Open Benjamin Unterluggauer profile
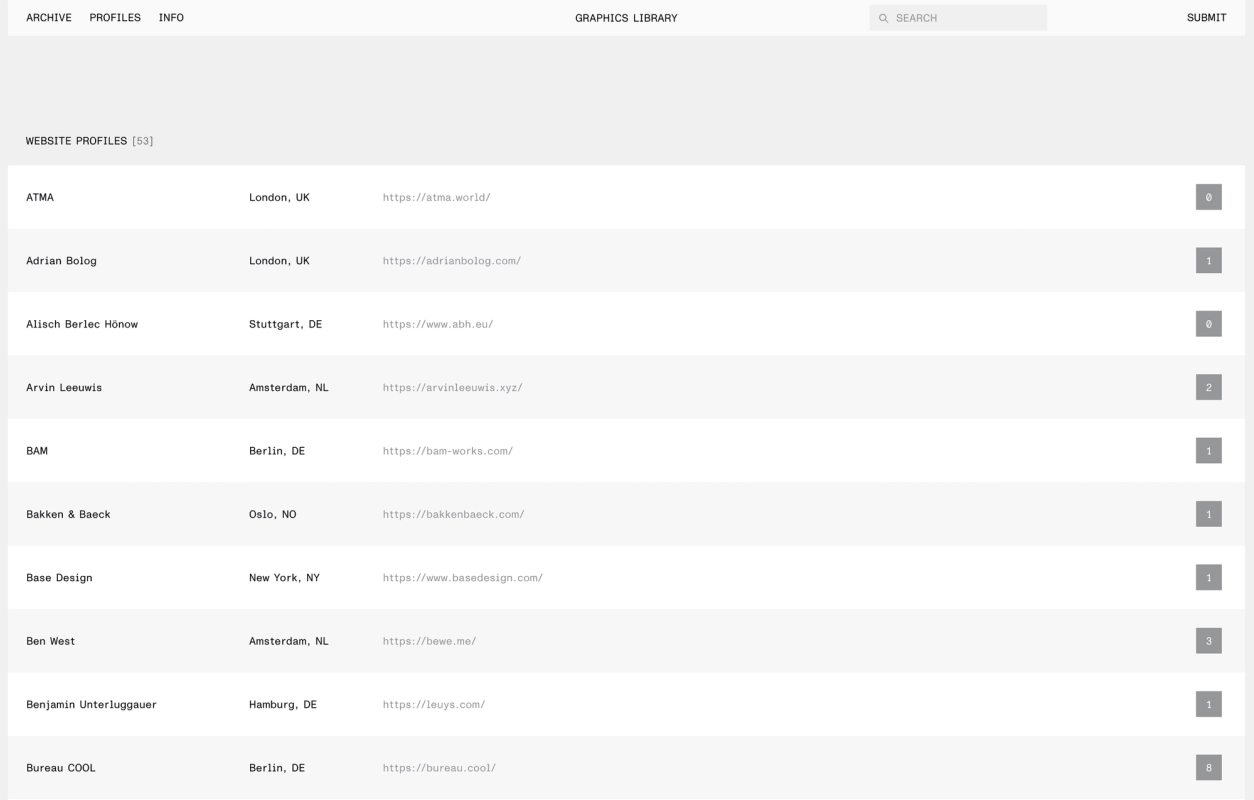 (x=91, y=705)
